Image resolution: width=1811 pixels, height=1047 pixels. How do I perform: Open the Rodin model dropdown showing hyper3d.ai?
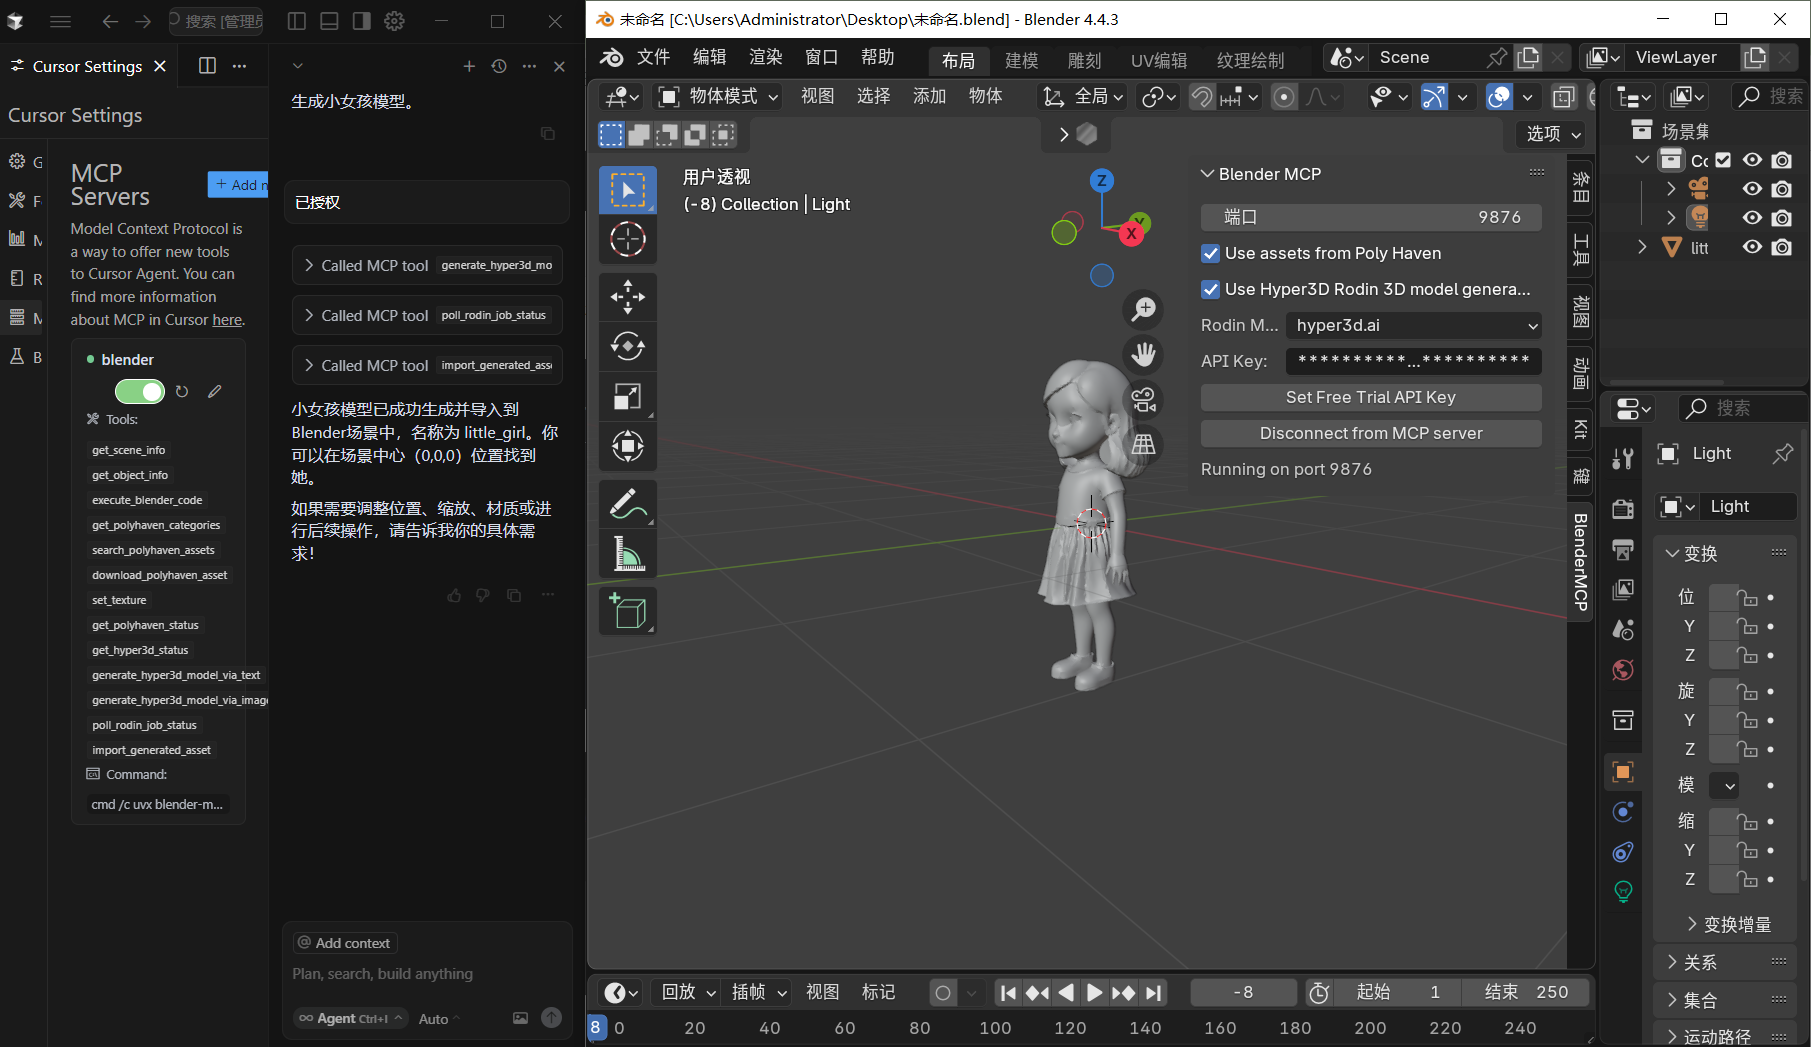[1412, 325]
